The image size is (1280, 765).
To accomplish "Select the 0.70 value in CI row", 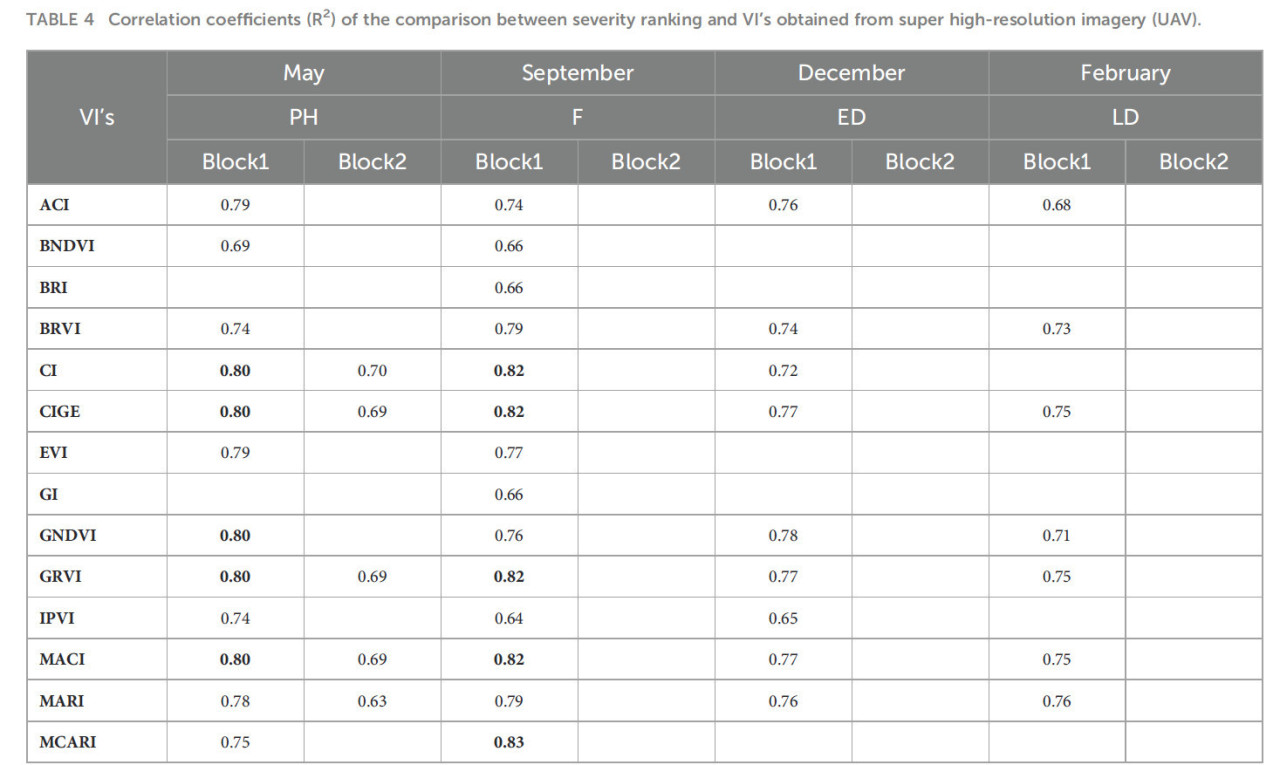I will pyautogui.click(x=372, y=370).
